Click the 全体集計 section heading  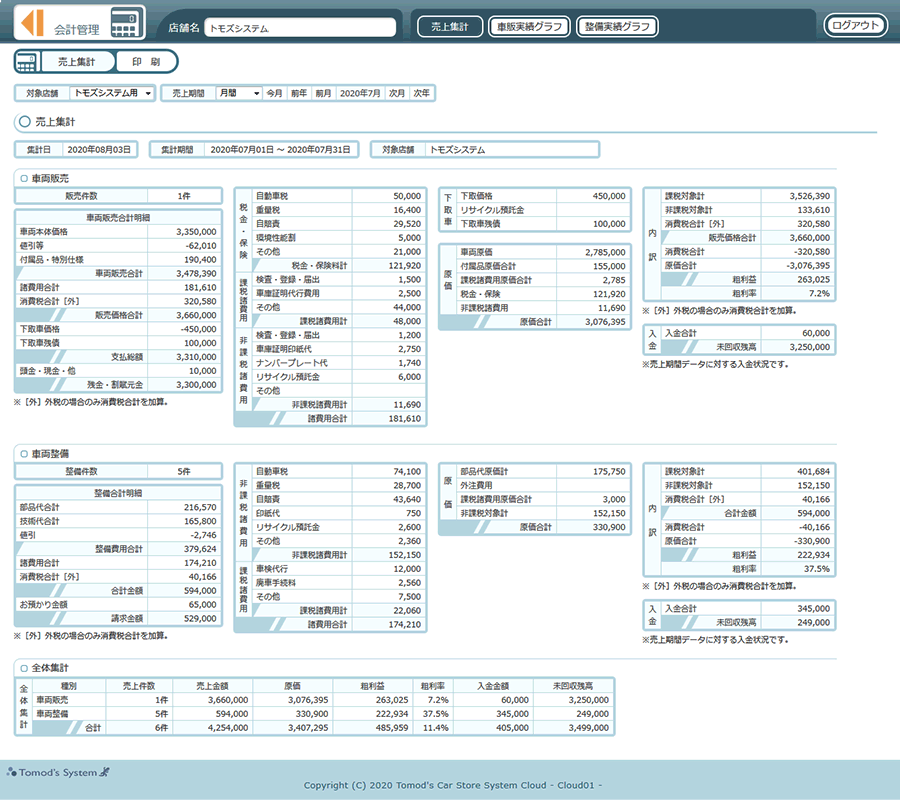pyautogui.click(x=50, y=668)
